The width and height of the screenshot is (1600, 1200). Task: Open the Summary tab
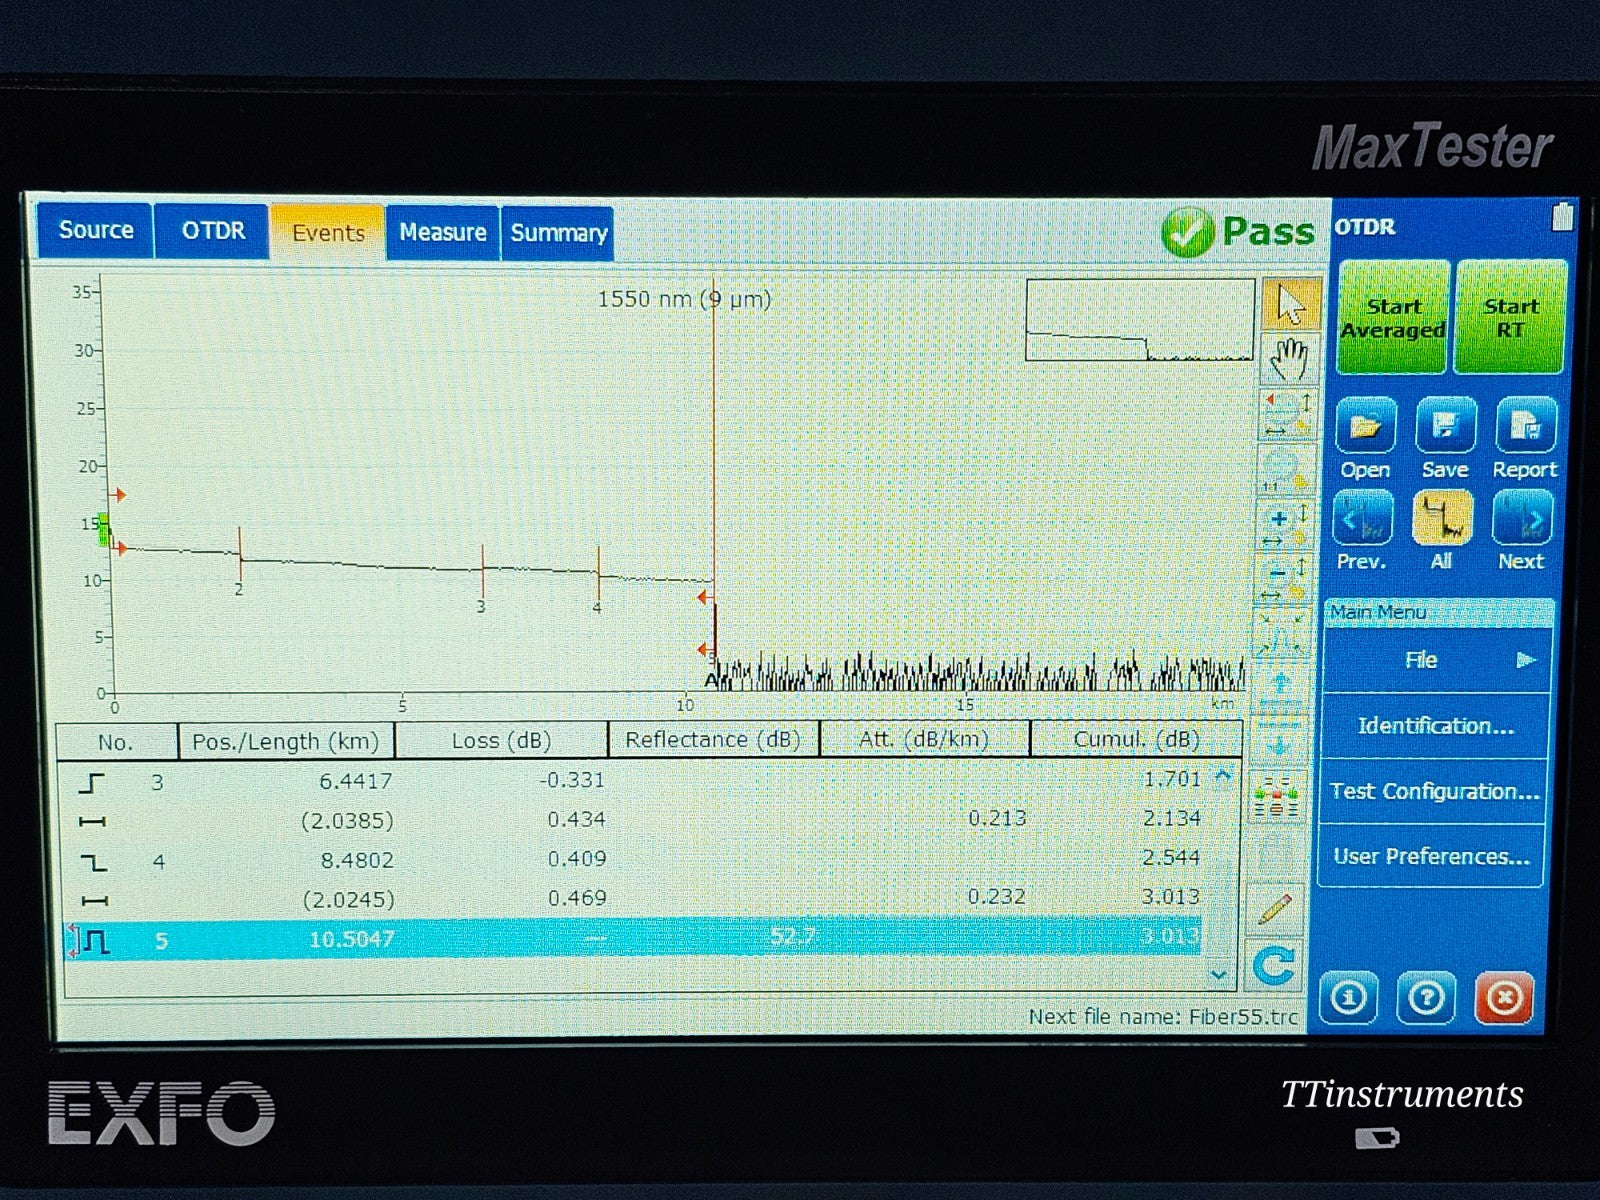[558, 234]
